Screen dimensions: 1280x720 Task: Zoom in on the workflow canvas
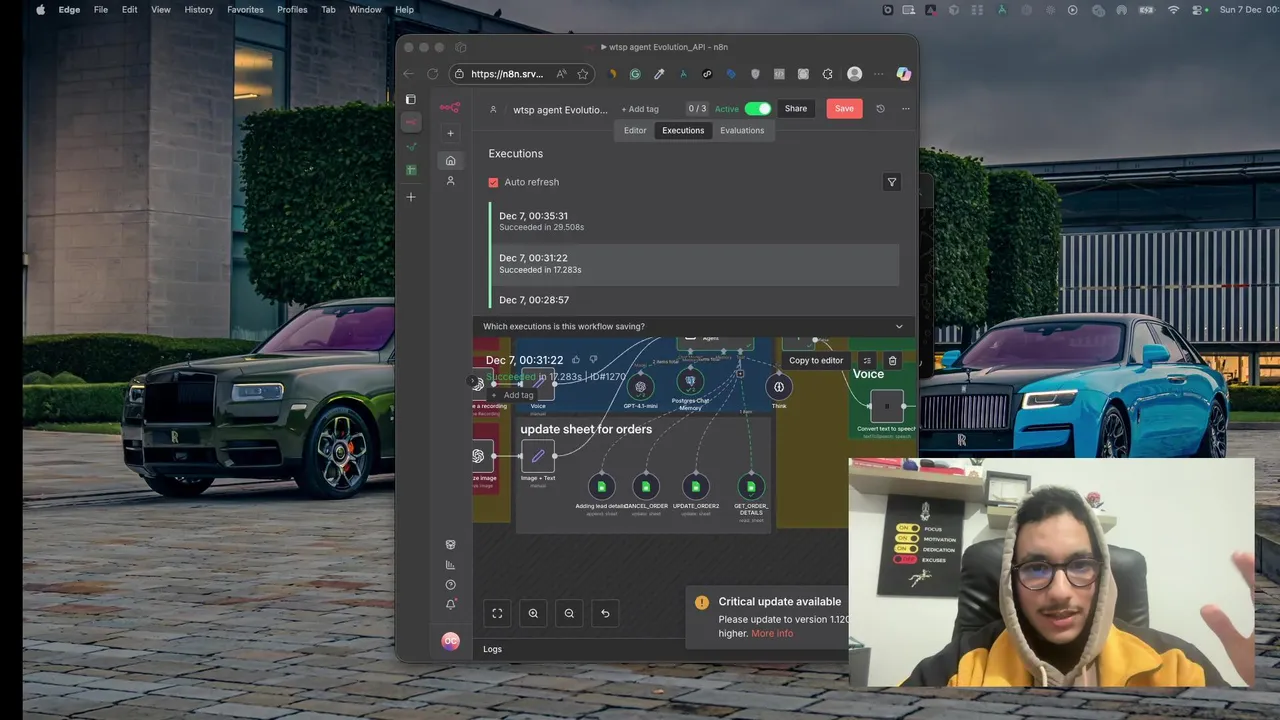(533, 613)
